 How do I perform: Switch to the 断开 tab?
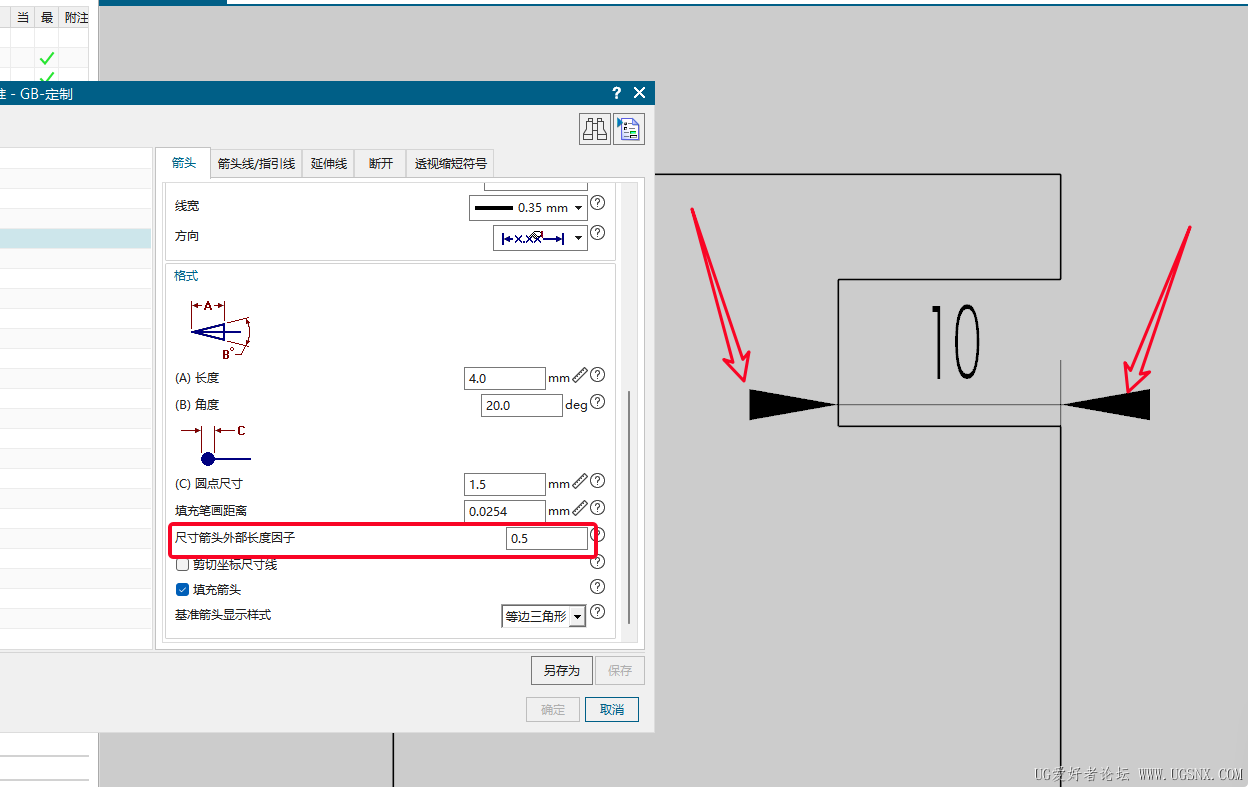coord(380,164)
